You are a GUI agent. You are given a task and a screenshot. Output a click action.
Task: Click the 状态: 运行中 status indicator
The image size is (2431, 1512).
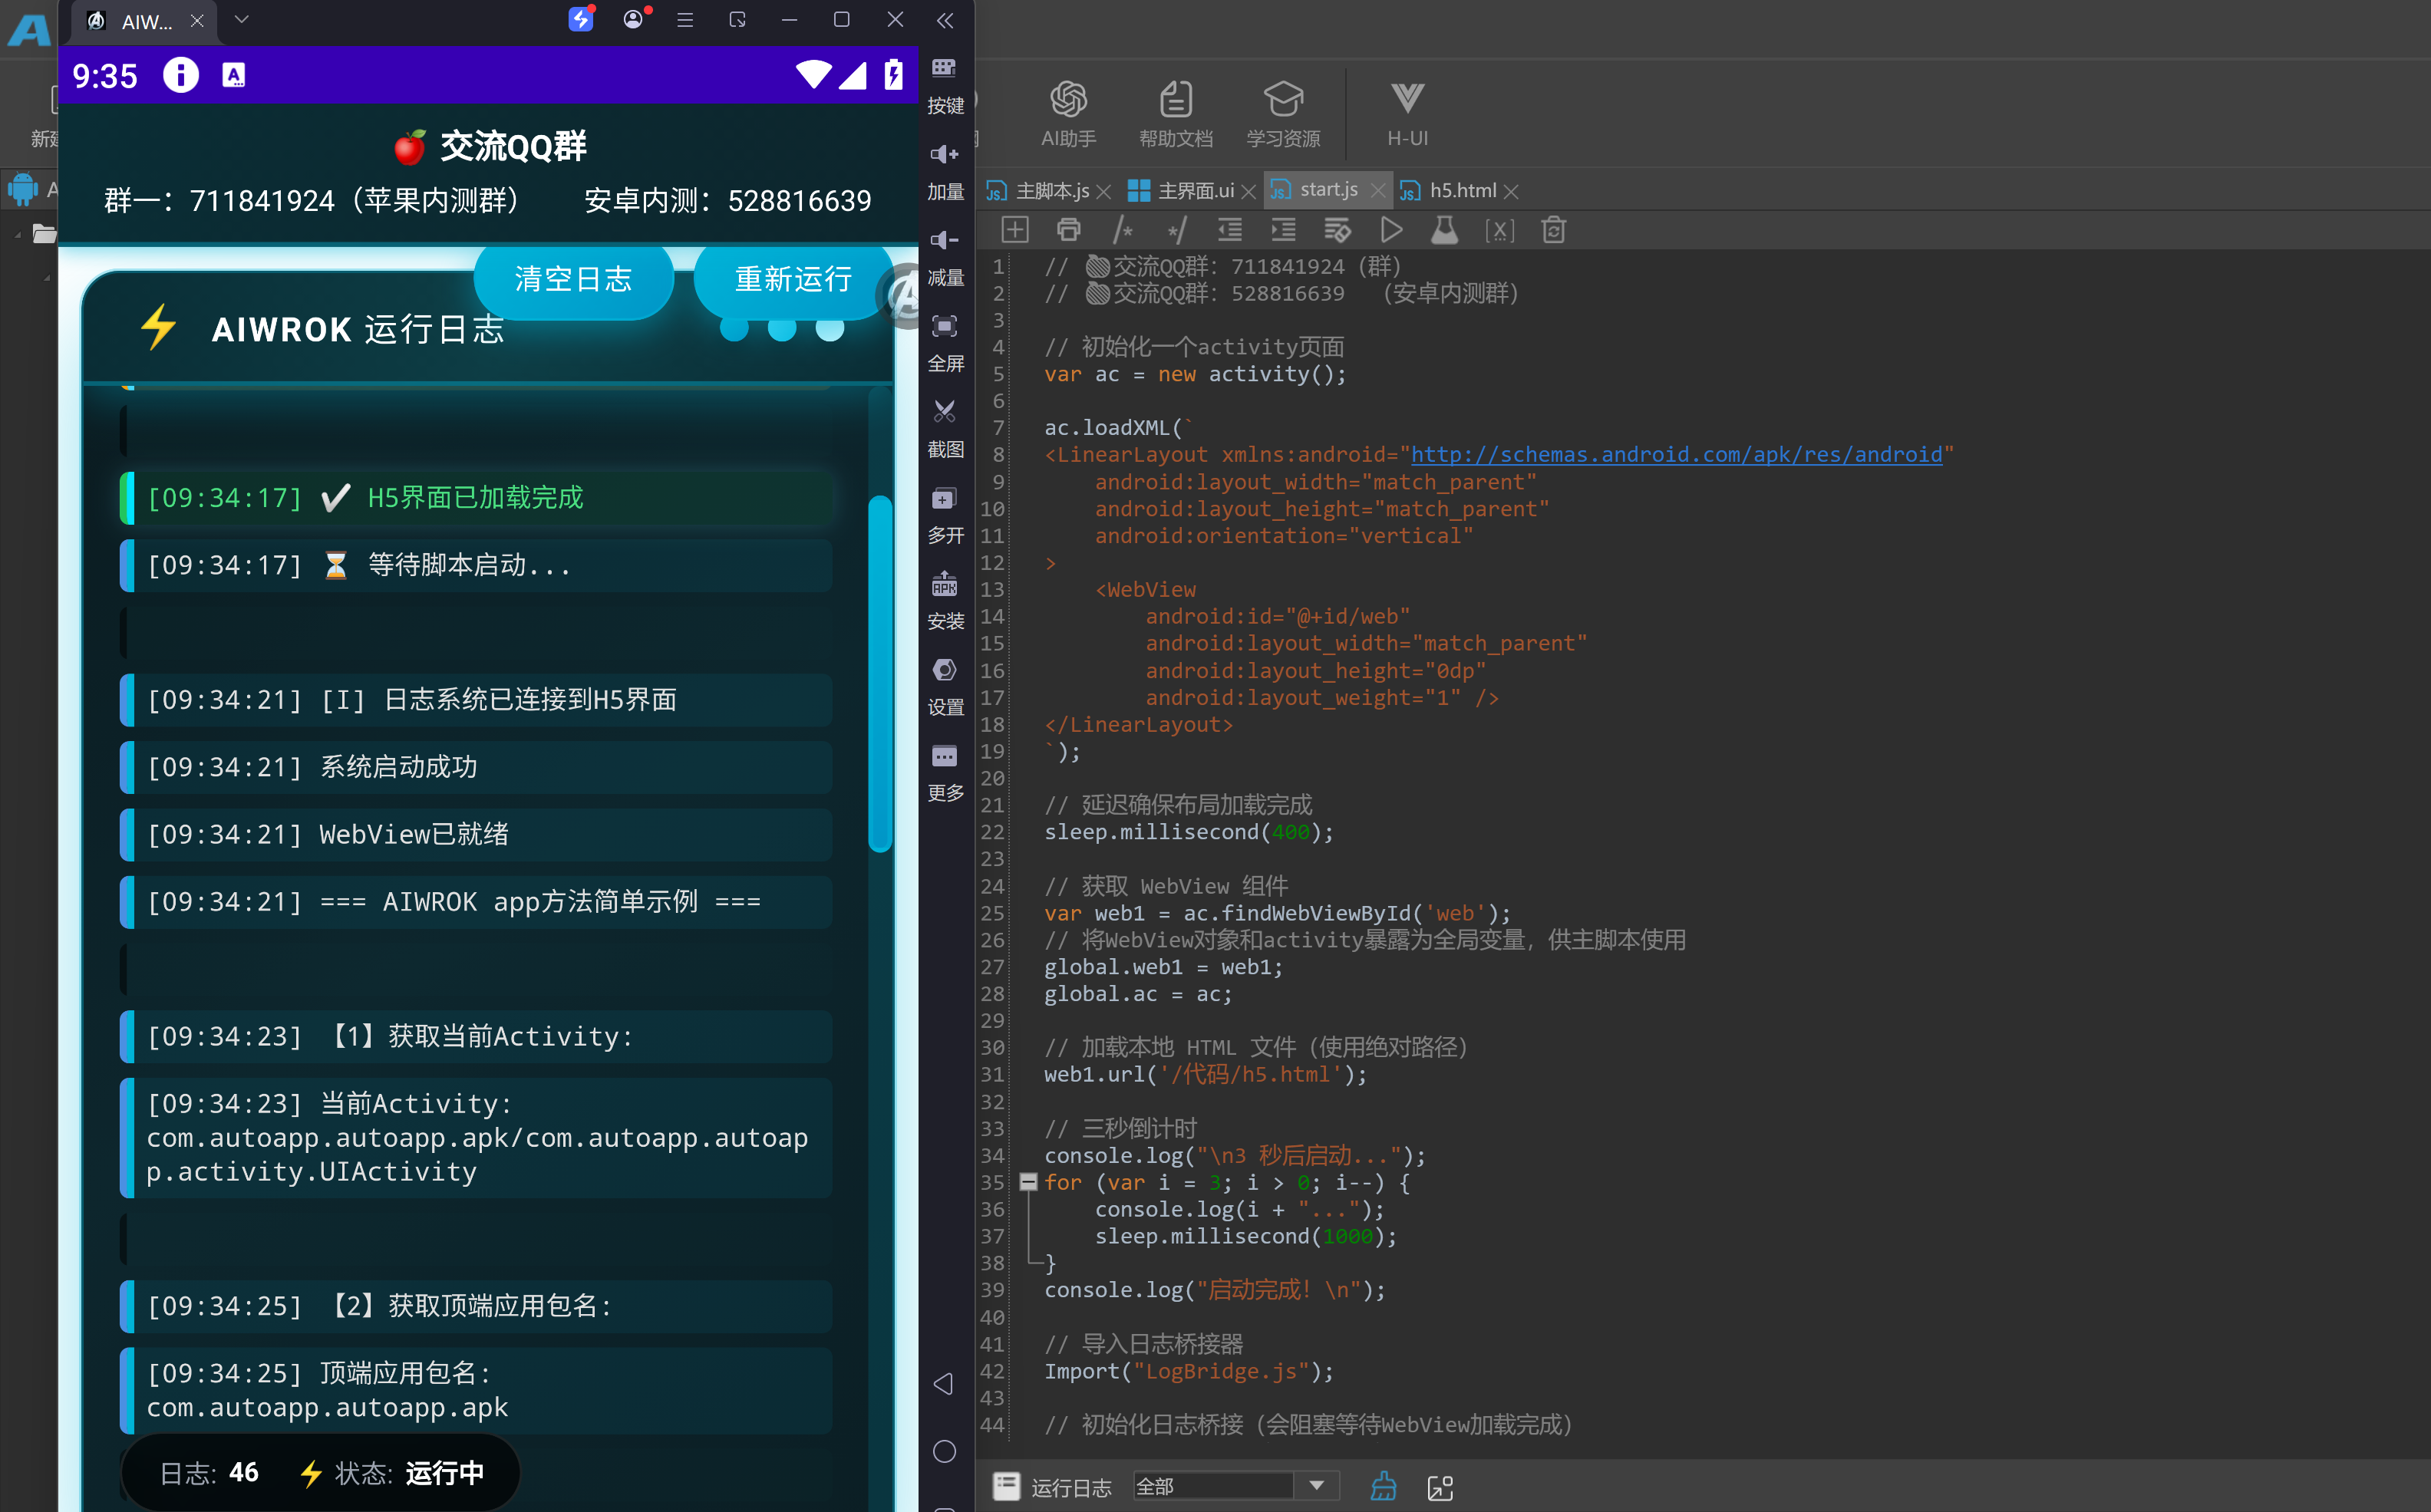392,1472
